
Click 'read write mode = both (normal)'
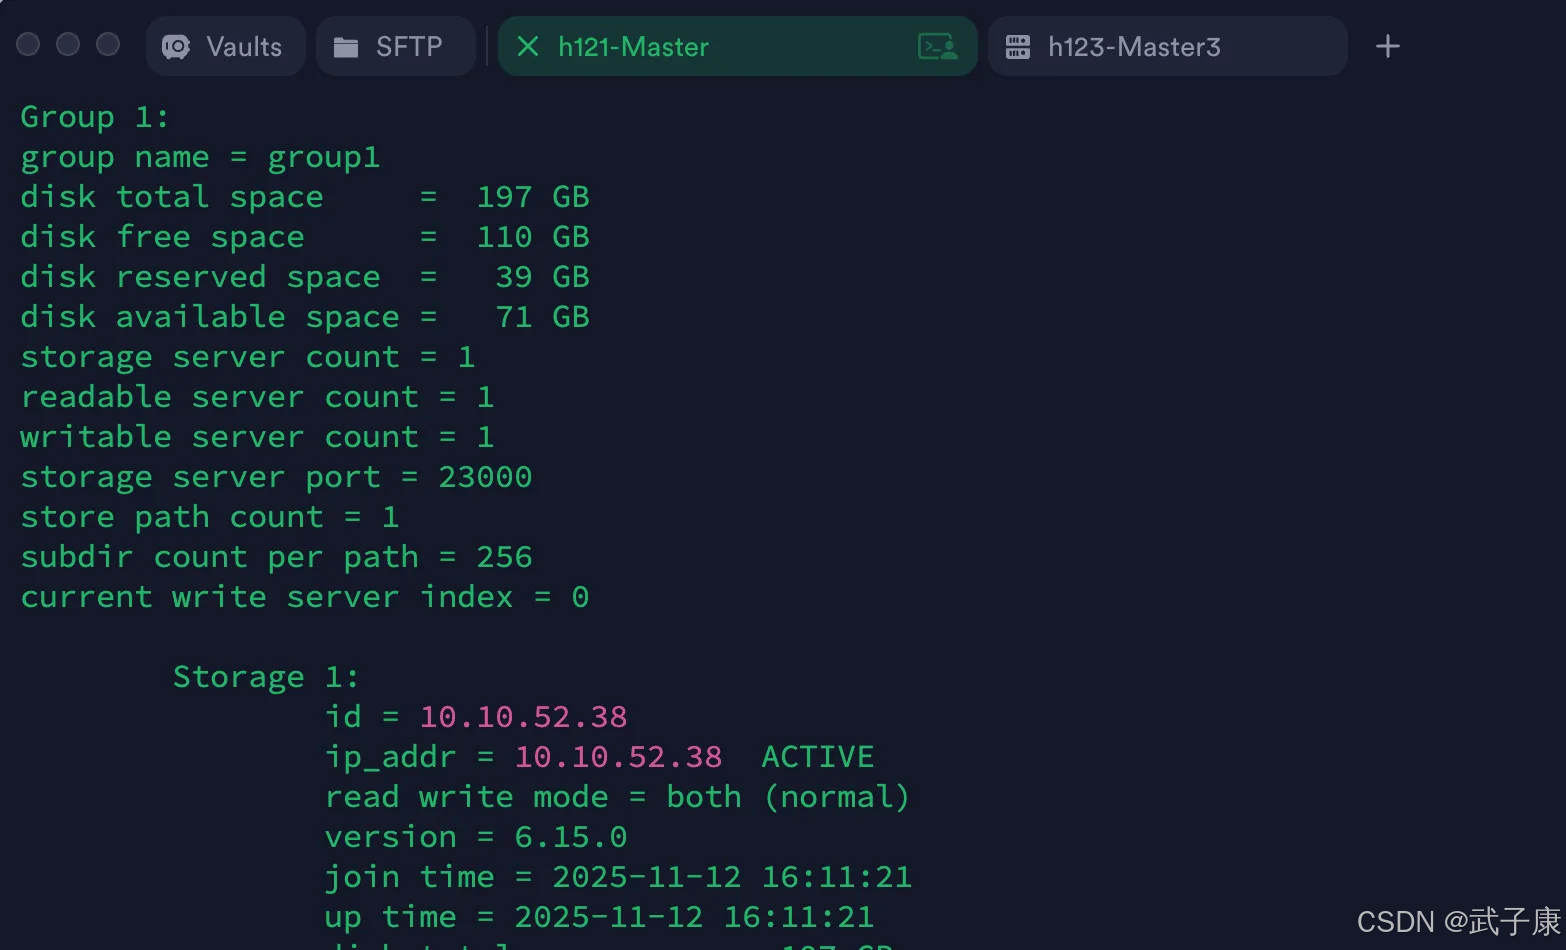click(x=617, y=797)
